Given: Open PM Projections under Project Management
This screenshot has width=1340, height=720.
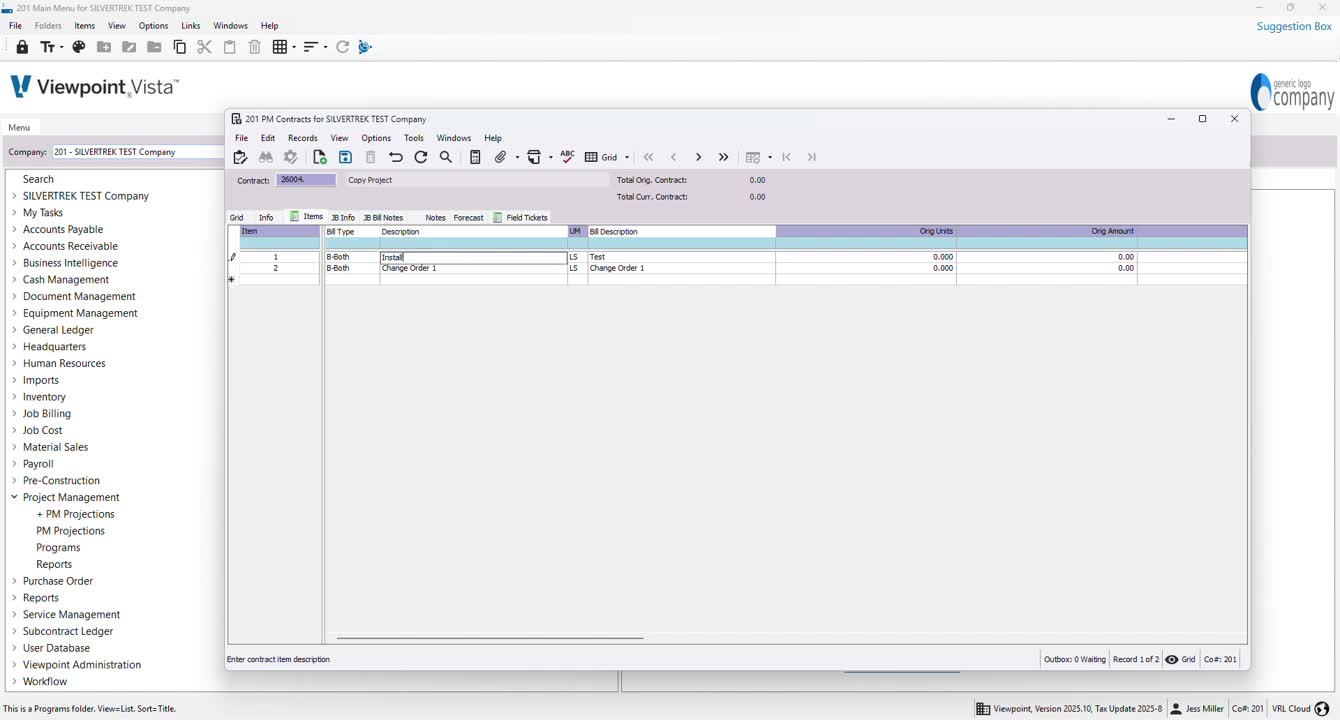Looking at the screenshot, I should 70,531.
